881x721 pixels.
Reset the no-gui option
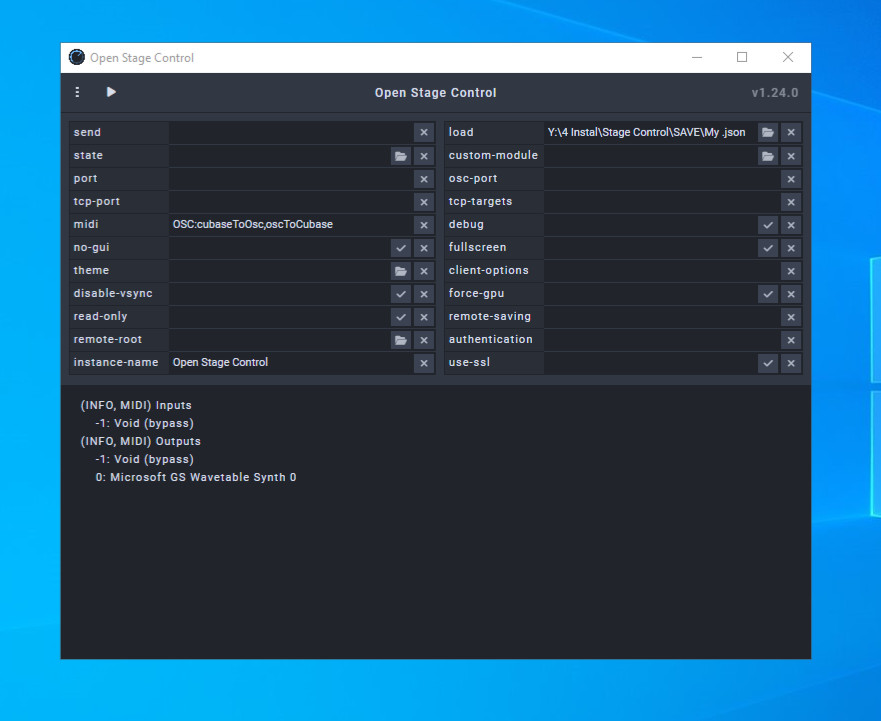(424, 248)
